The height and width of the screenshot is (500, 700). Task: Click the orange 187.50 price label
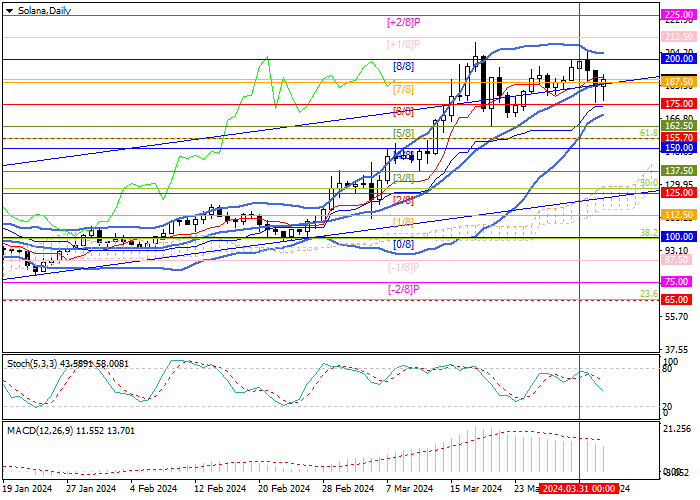click(x=678, y=82)
